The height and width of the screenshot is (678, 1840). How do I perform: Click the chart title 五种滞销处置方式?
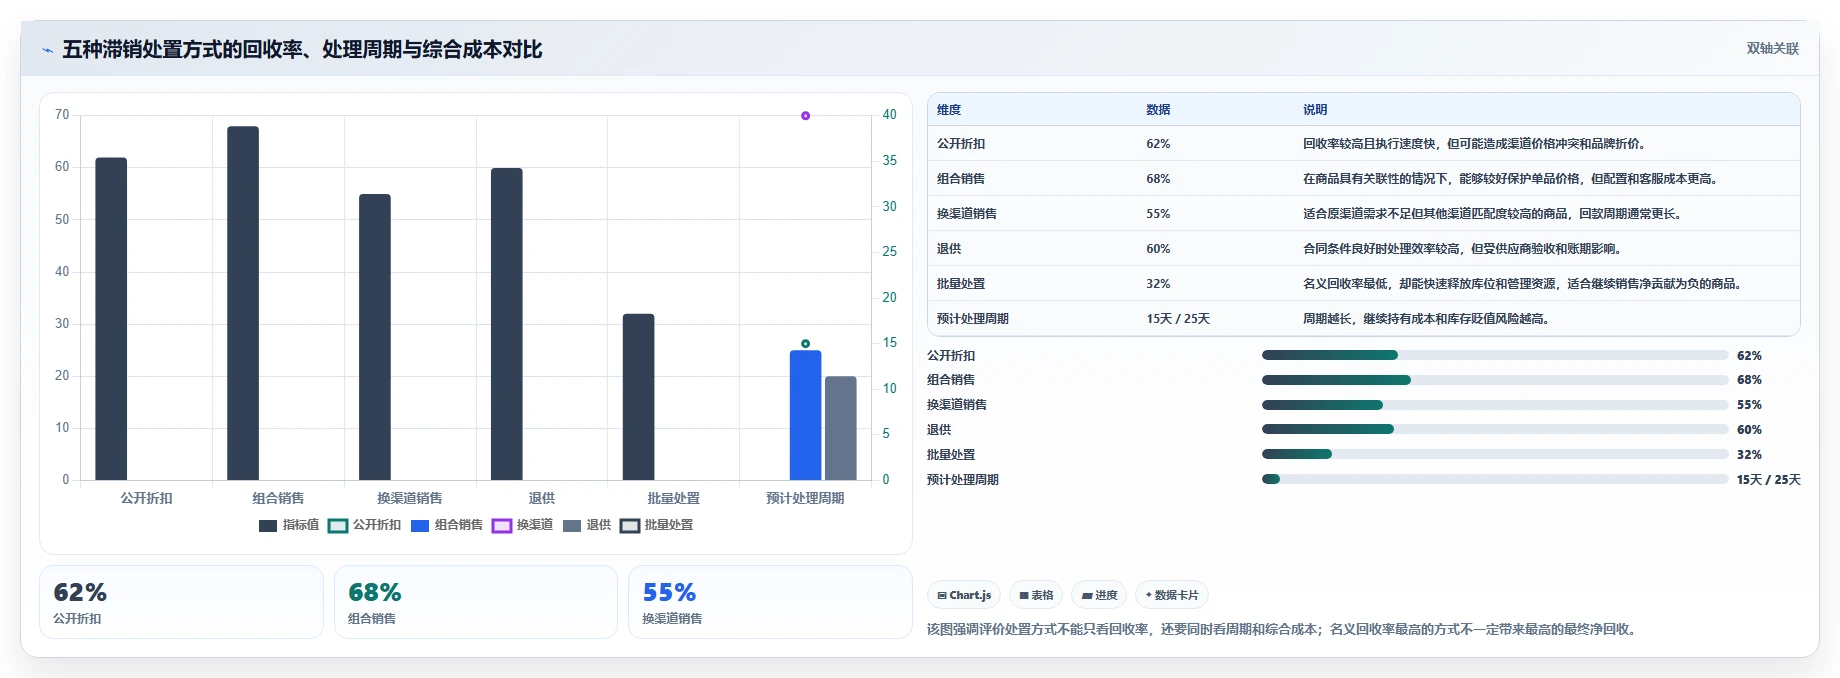click(x=302, y=50)
